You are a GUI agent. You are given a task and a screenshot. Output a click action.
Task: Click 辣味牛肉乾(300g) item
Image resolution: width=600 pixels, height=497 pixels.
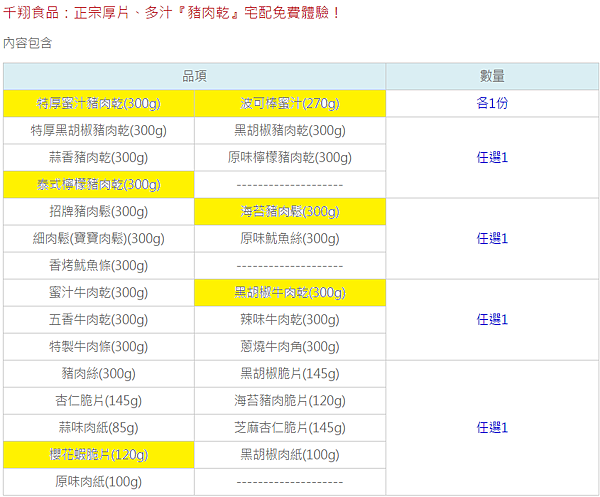click(290, 320)
